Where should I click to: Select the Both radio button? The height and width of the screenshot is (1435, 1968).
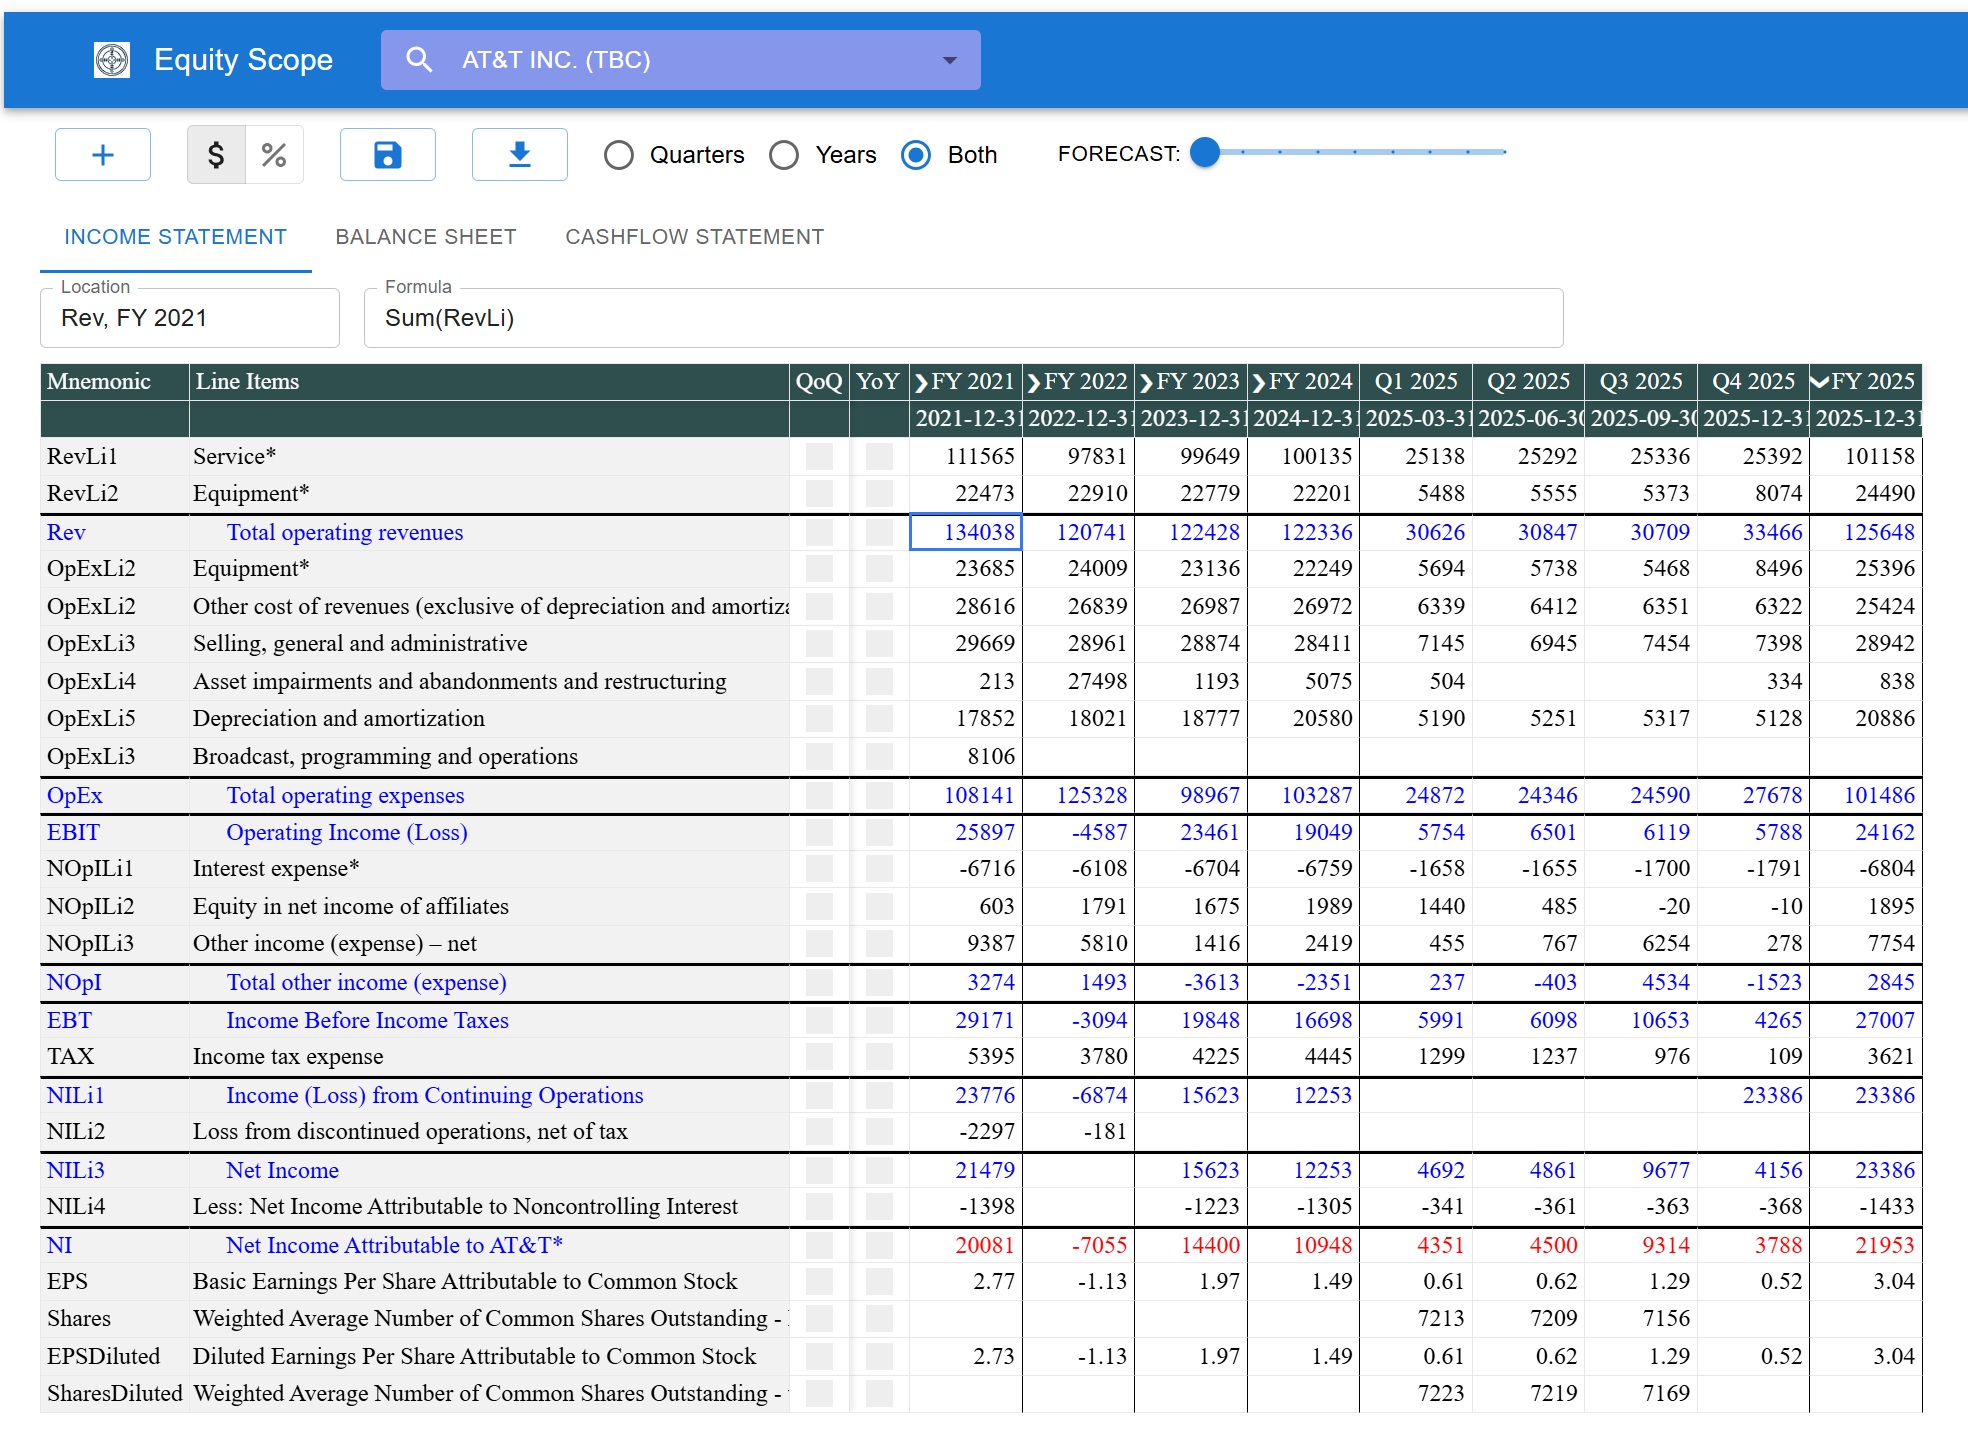916,155
